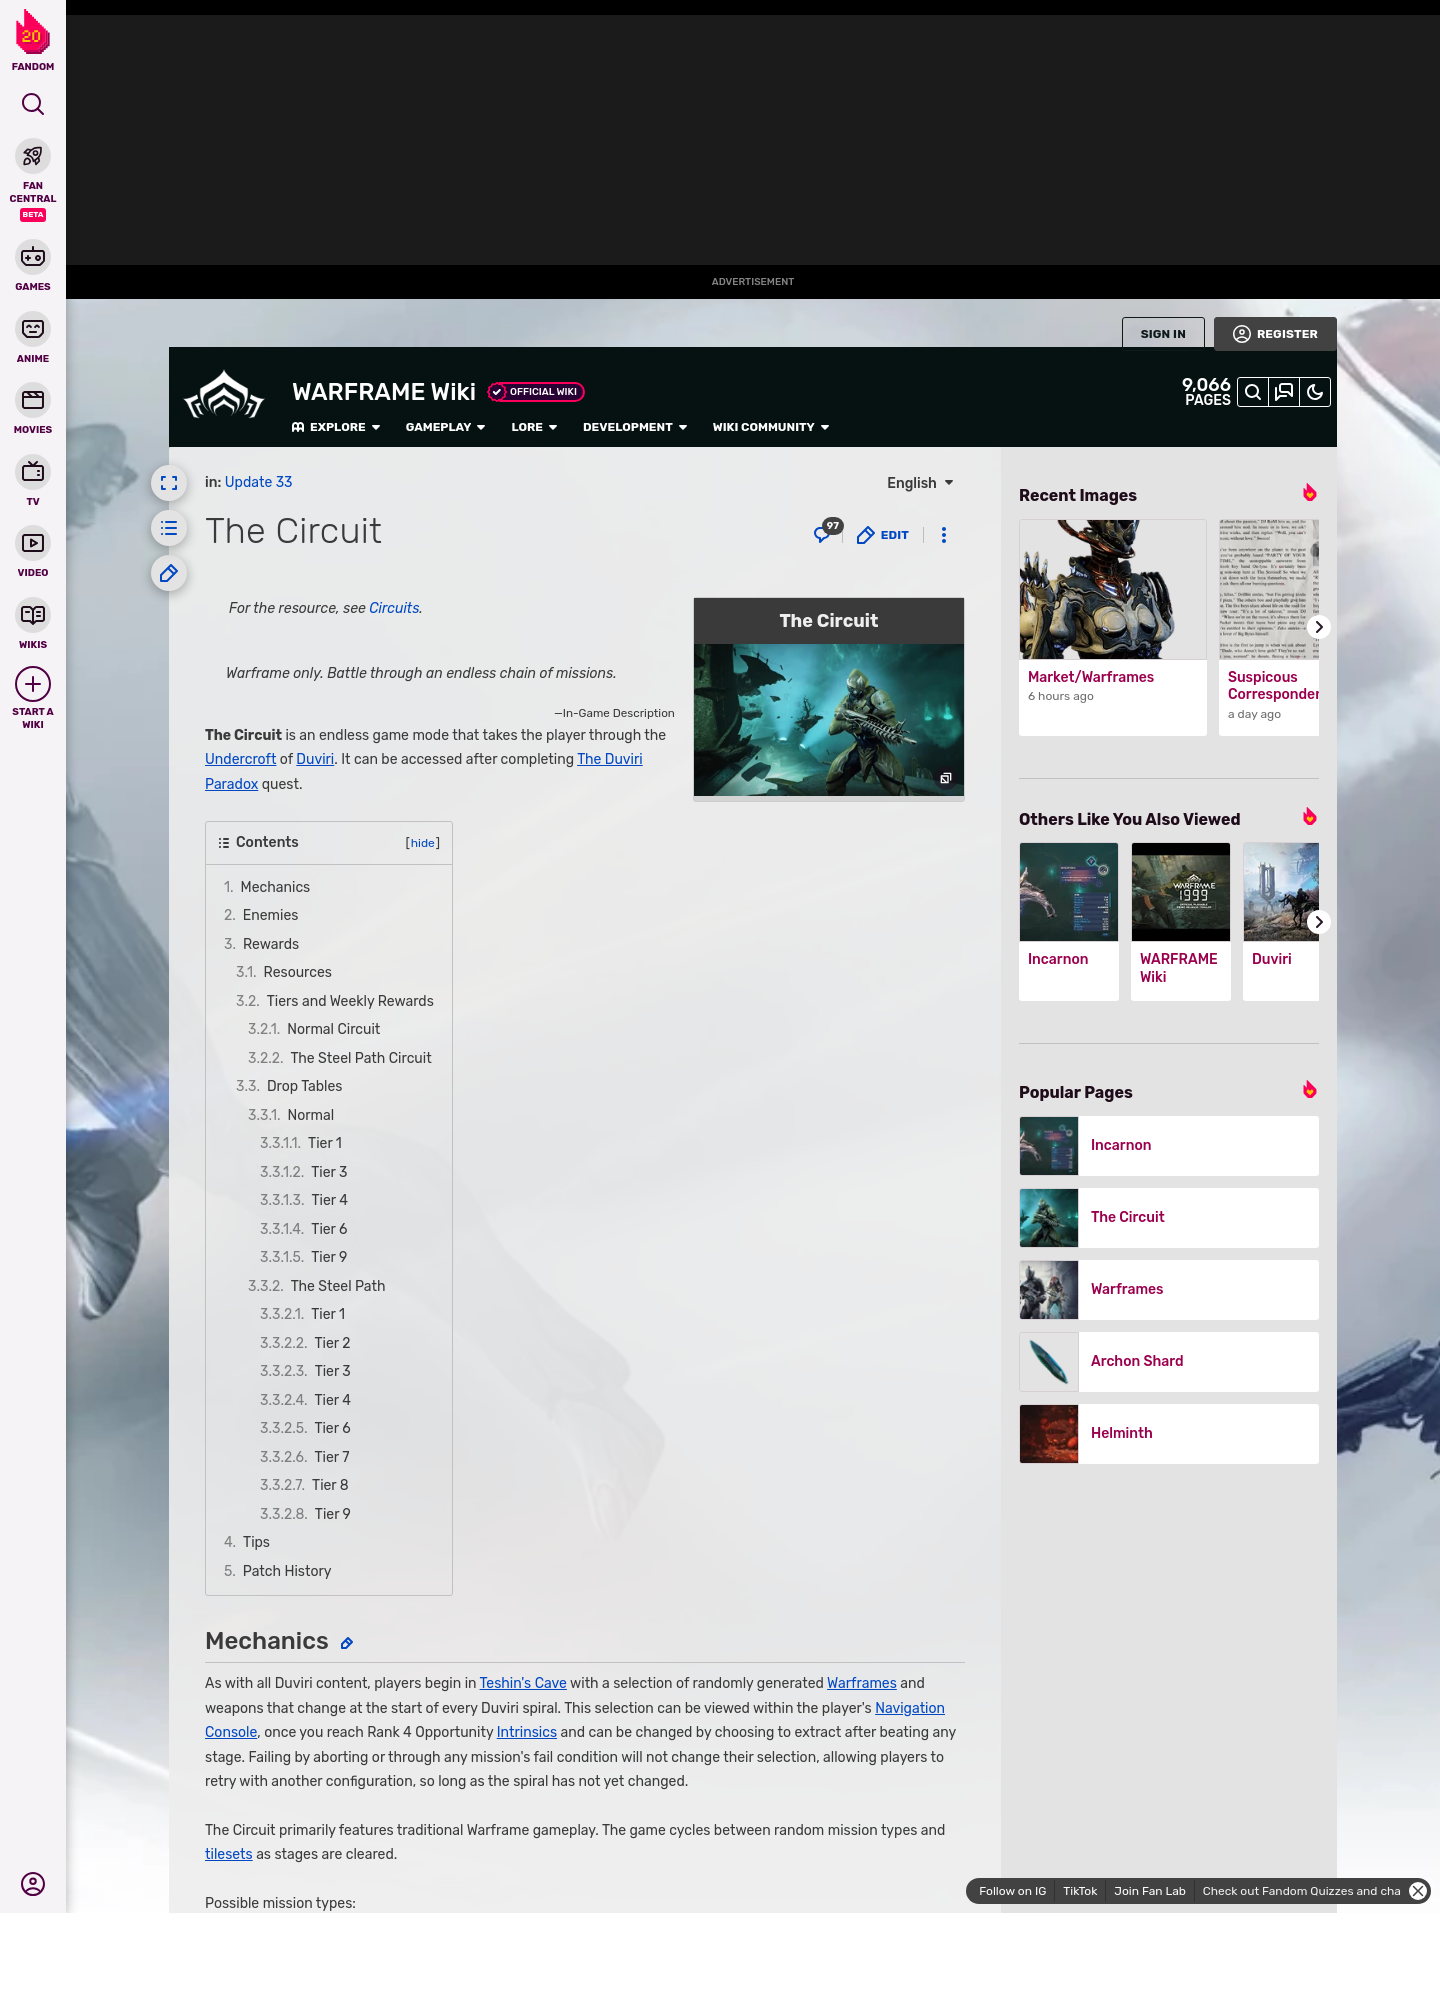Image resolution: width=1440 pixels, height=2000 pixels.
Task: Open the Wikis book icon
Action: 33,615
